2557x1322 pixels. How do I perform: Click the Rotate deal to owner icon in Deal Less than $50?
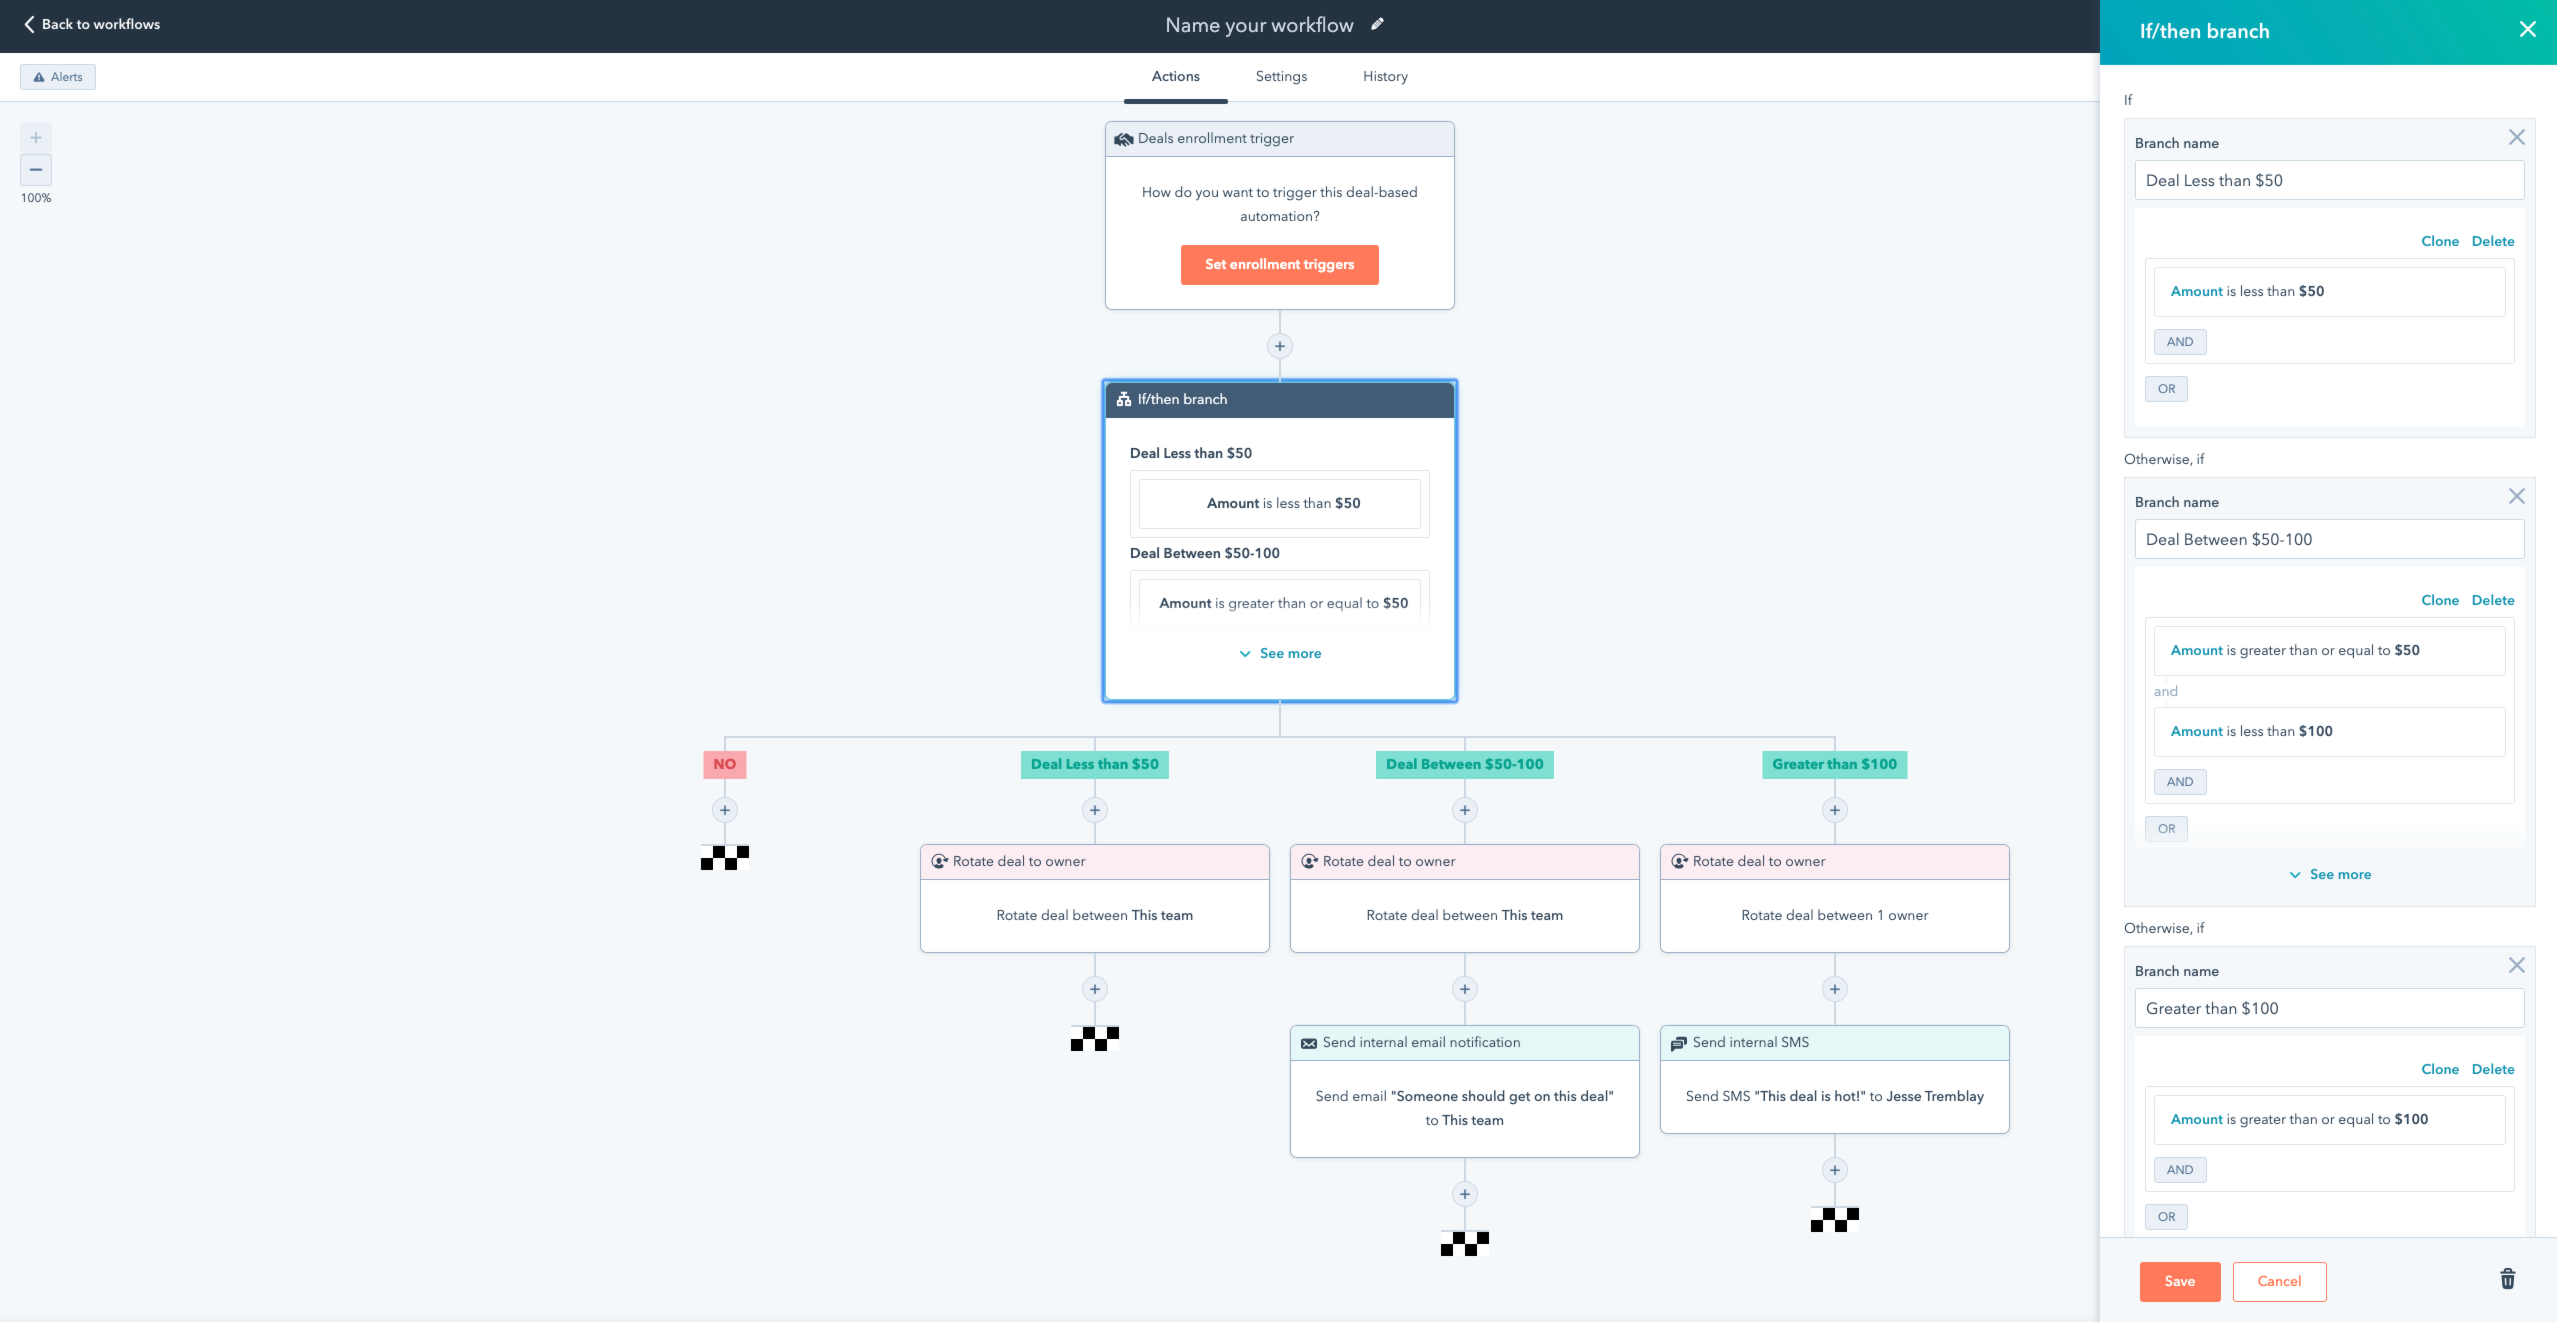point(941,862)
